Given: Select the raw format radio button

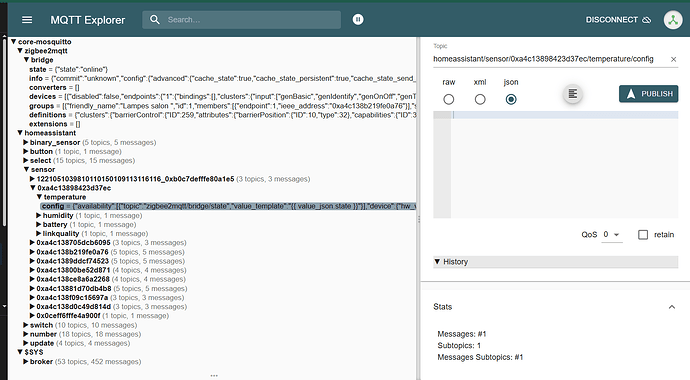Looking at the screenshot, I should click(x=448, y=99).
